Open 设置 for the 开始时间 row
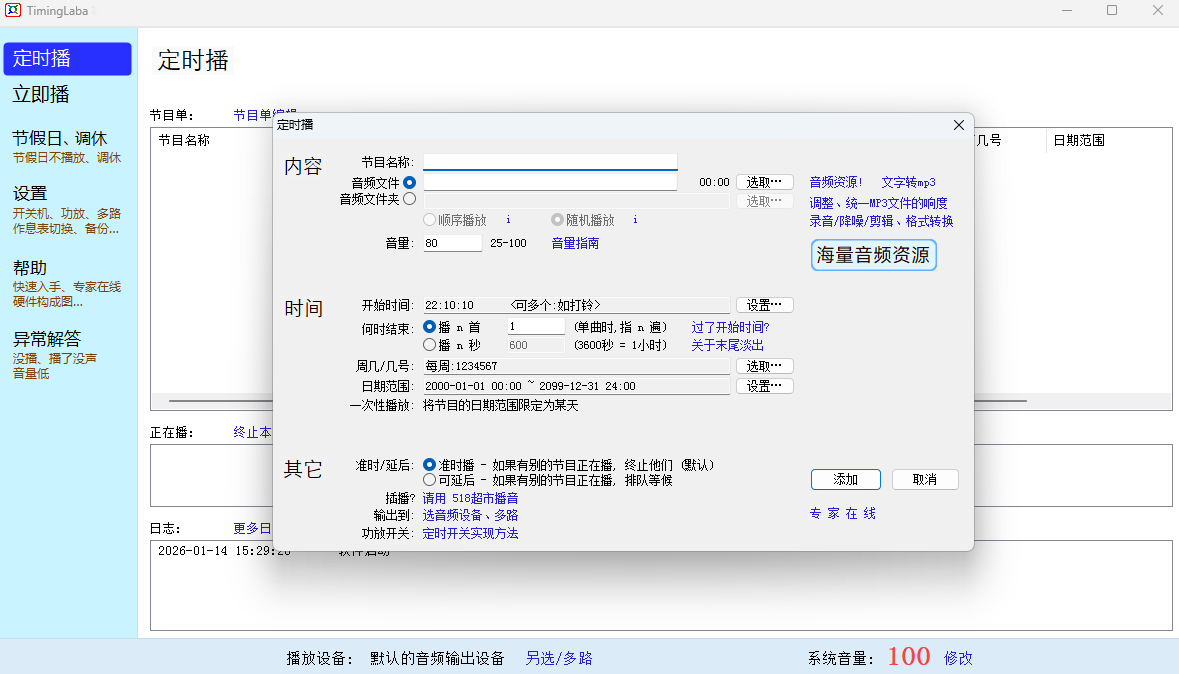The width and height of the screenshot is (1179, 674). point(765,305)
